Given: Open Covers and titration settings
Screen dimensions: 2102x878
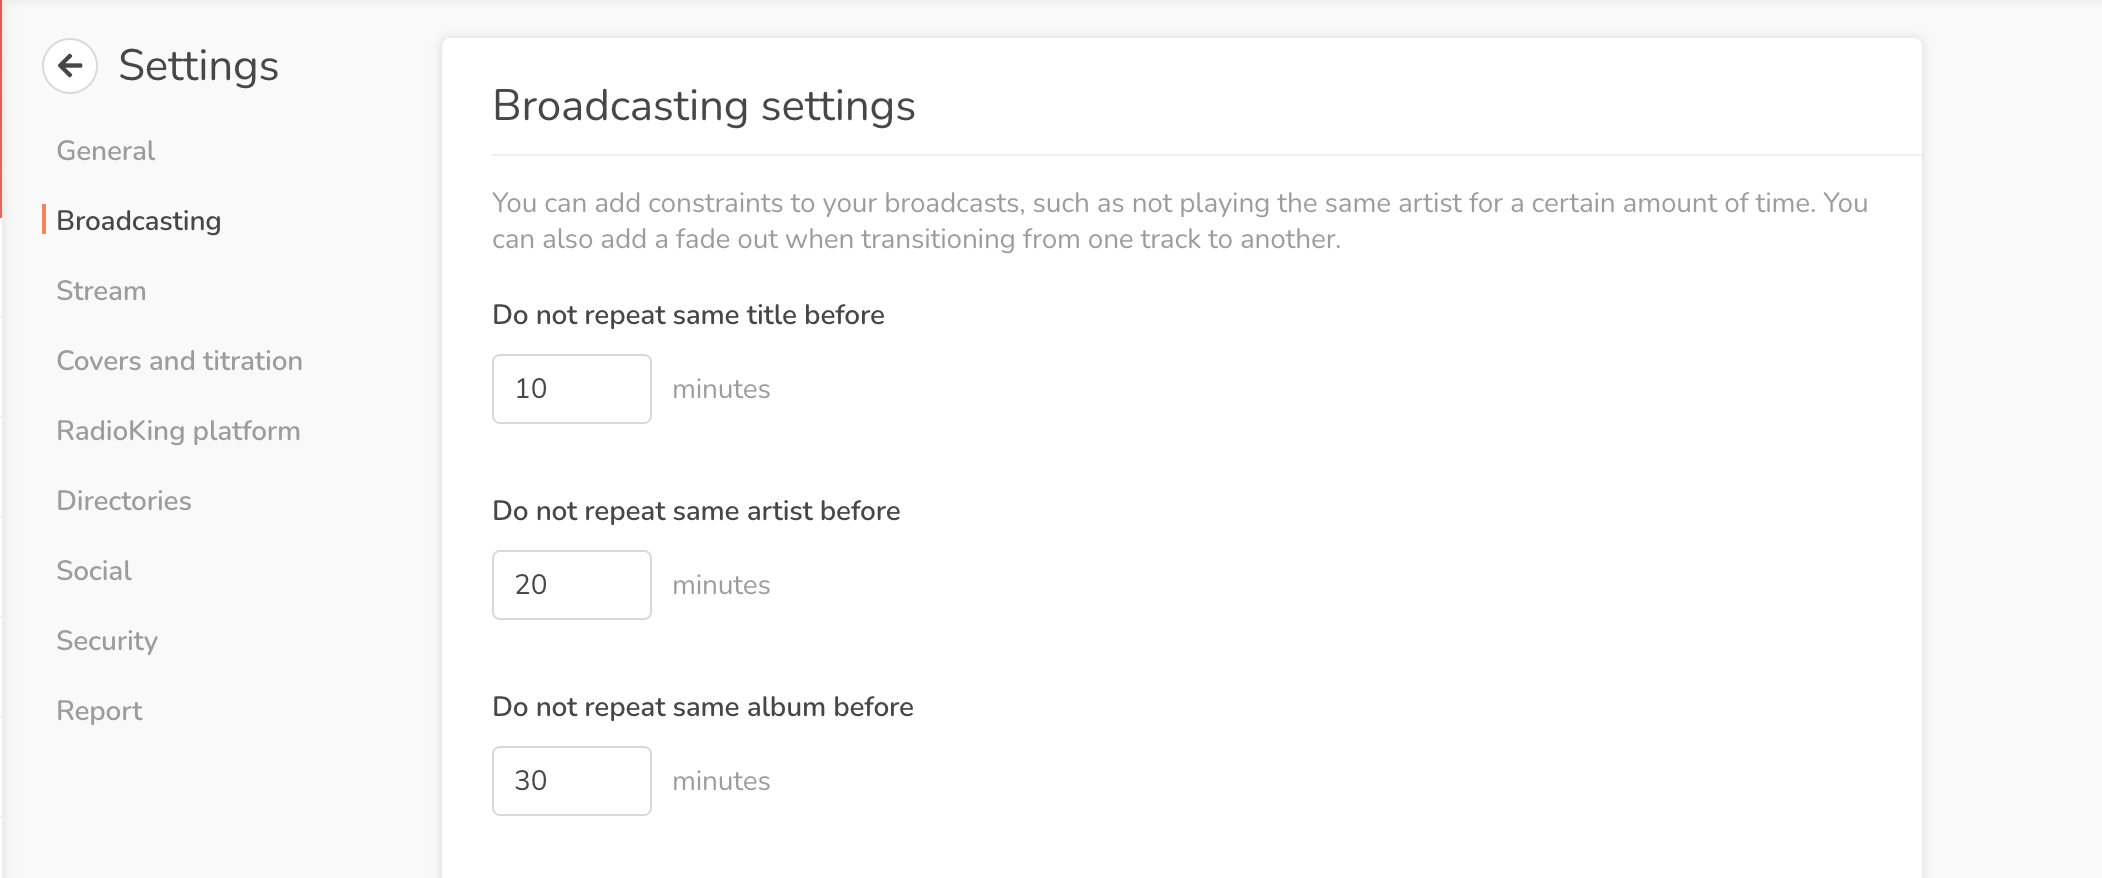Looking at the screenshot, I should point(179,361).
